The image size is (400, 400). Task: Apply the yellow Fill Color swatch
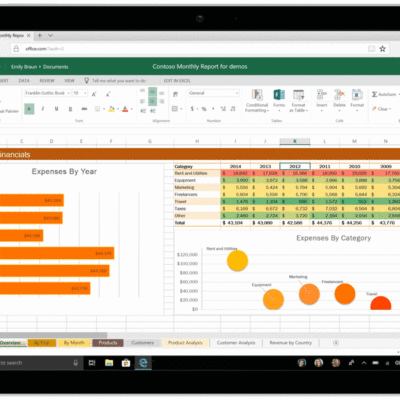click(111, 109)
